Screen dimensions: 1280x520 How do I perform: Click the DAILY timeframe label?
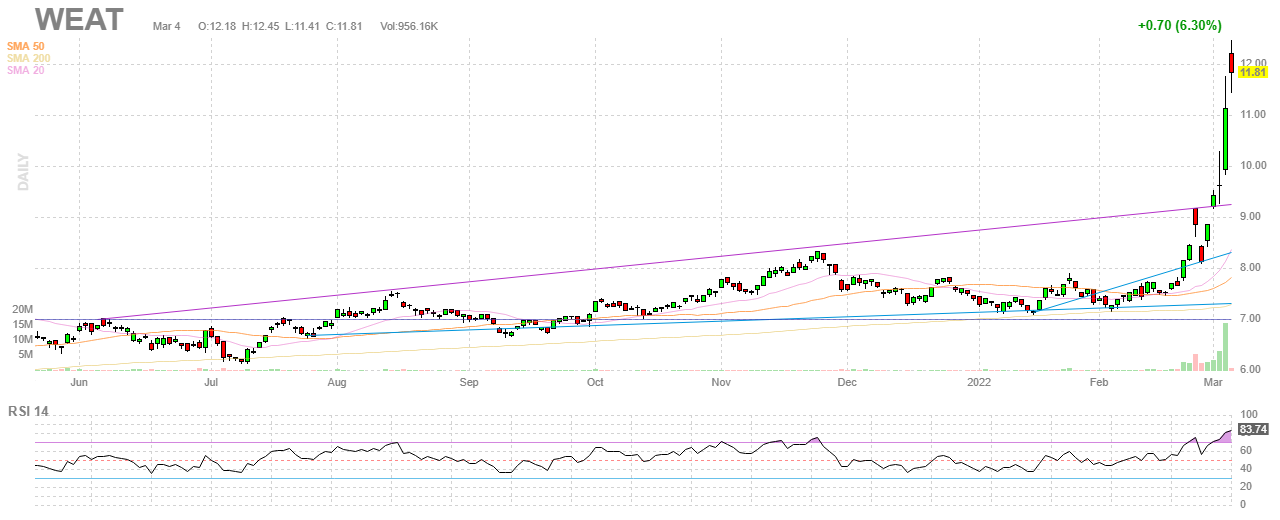pyautogui.click(x=22, y=172)
